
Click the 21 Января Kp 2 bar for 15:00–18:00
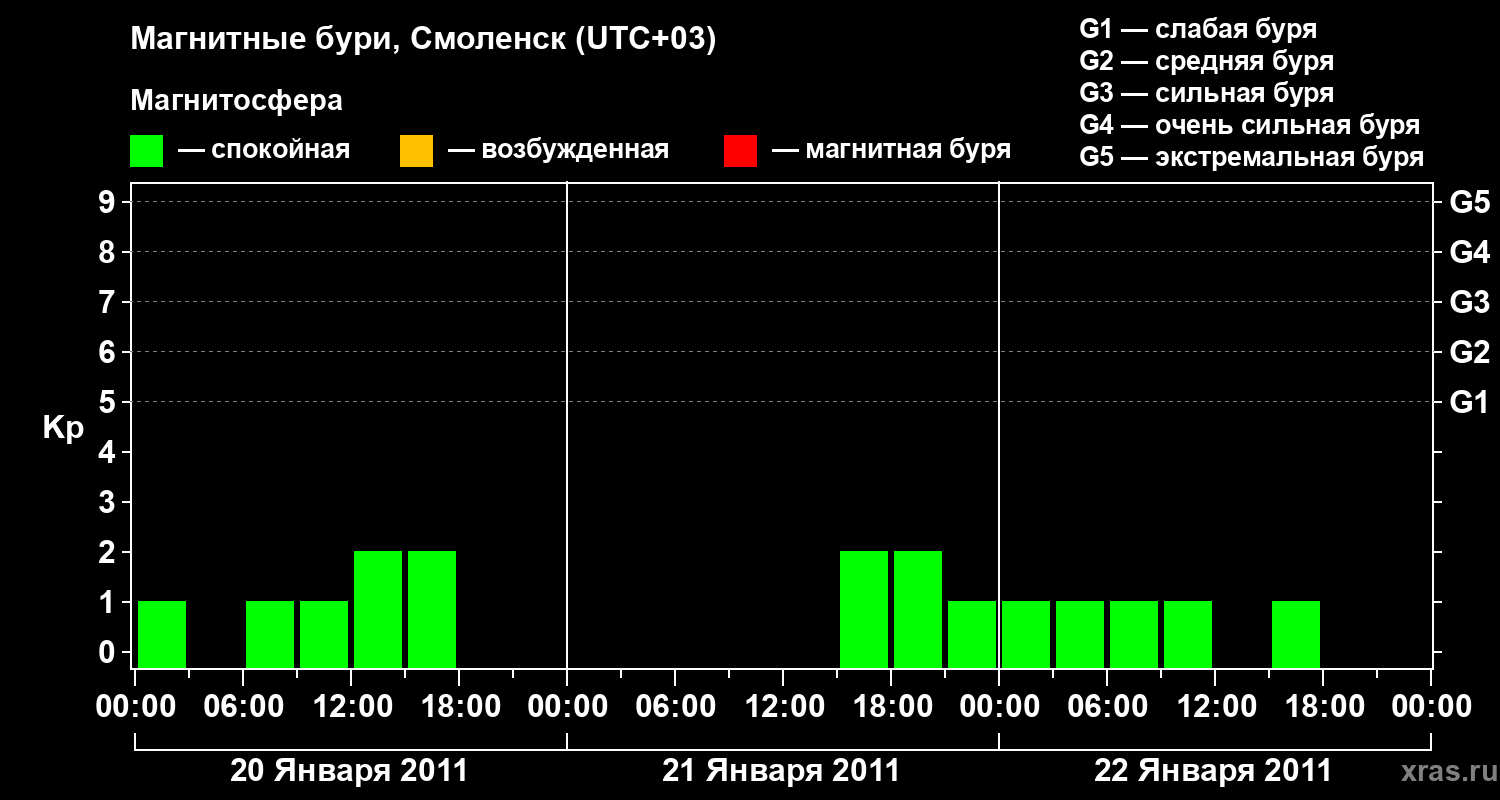(864, 609)
